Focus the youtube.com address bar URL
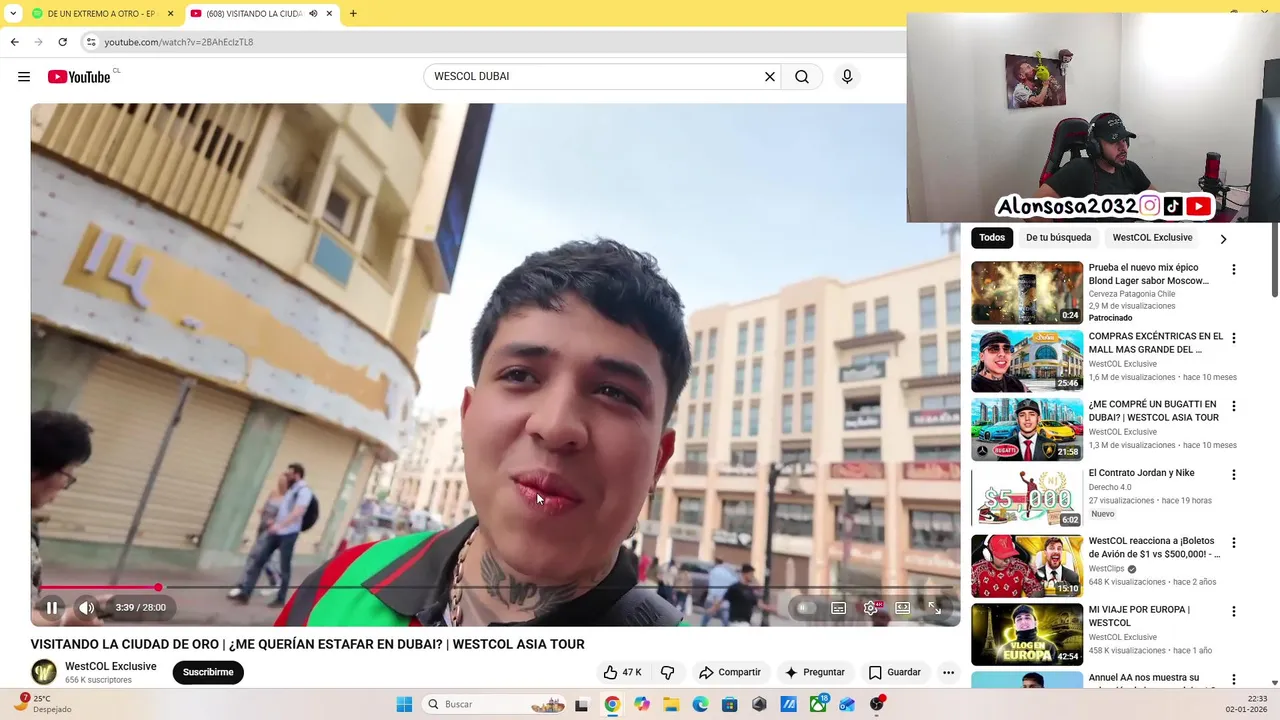 click(179, 42)
